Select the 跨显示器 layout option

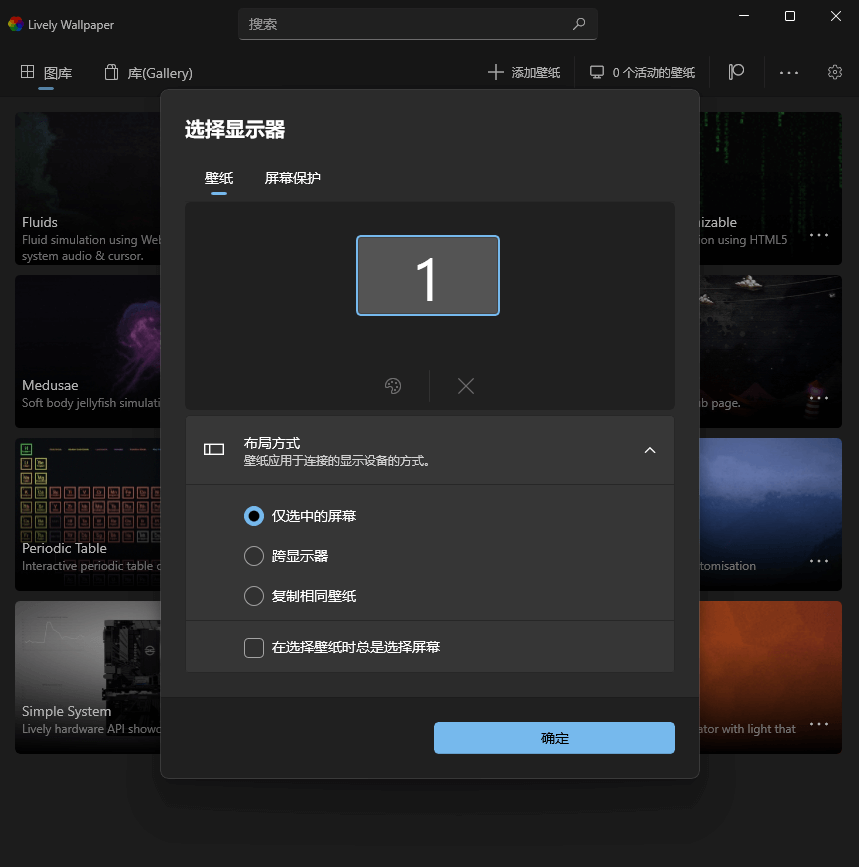(254, 553)
